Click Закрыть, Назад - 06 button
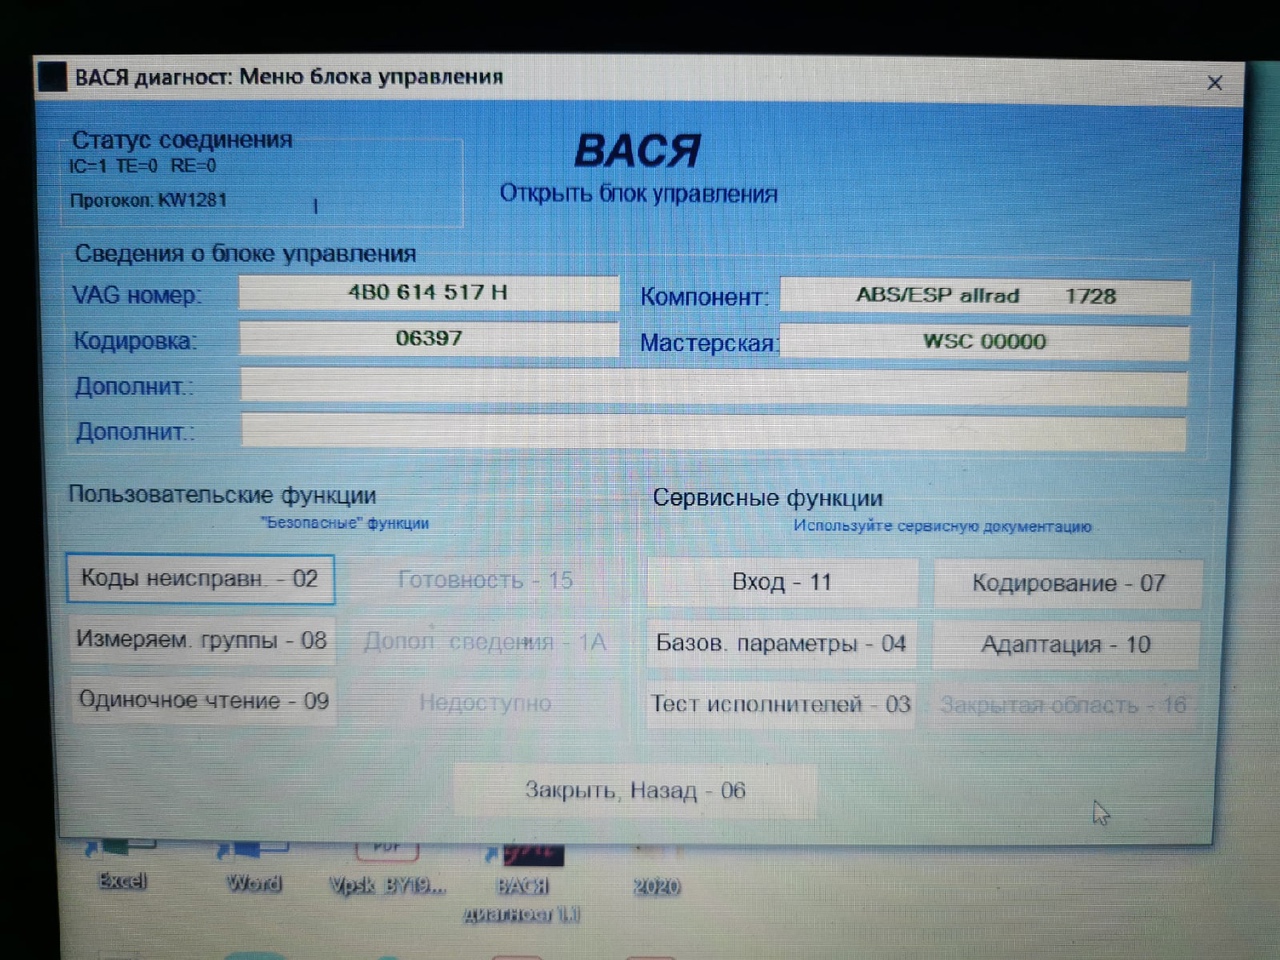This screenshot has height=960, width=1280. tap(635, 790)
